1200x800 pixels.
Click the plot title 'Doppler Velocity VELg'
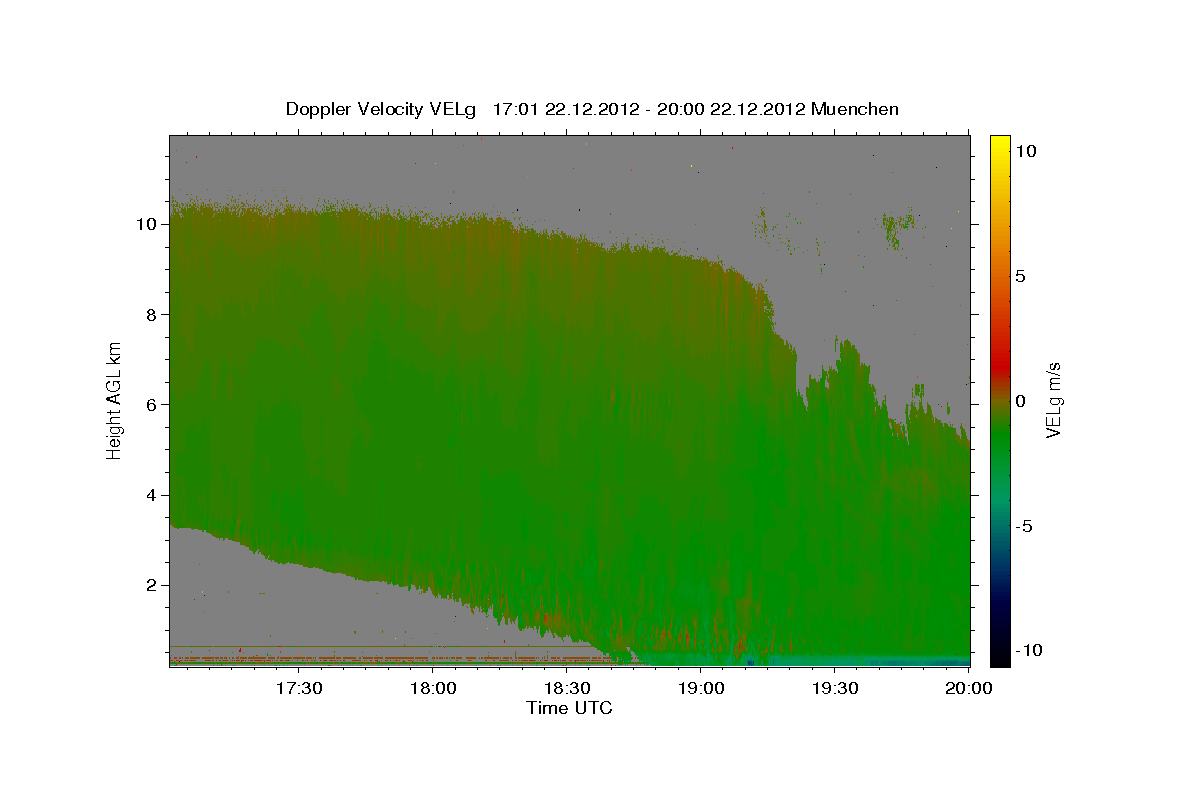pyautogui.click(x=380, y=109)
